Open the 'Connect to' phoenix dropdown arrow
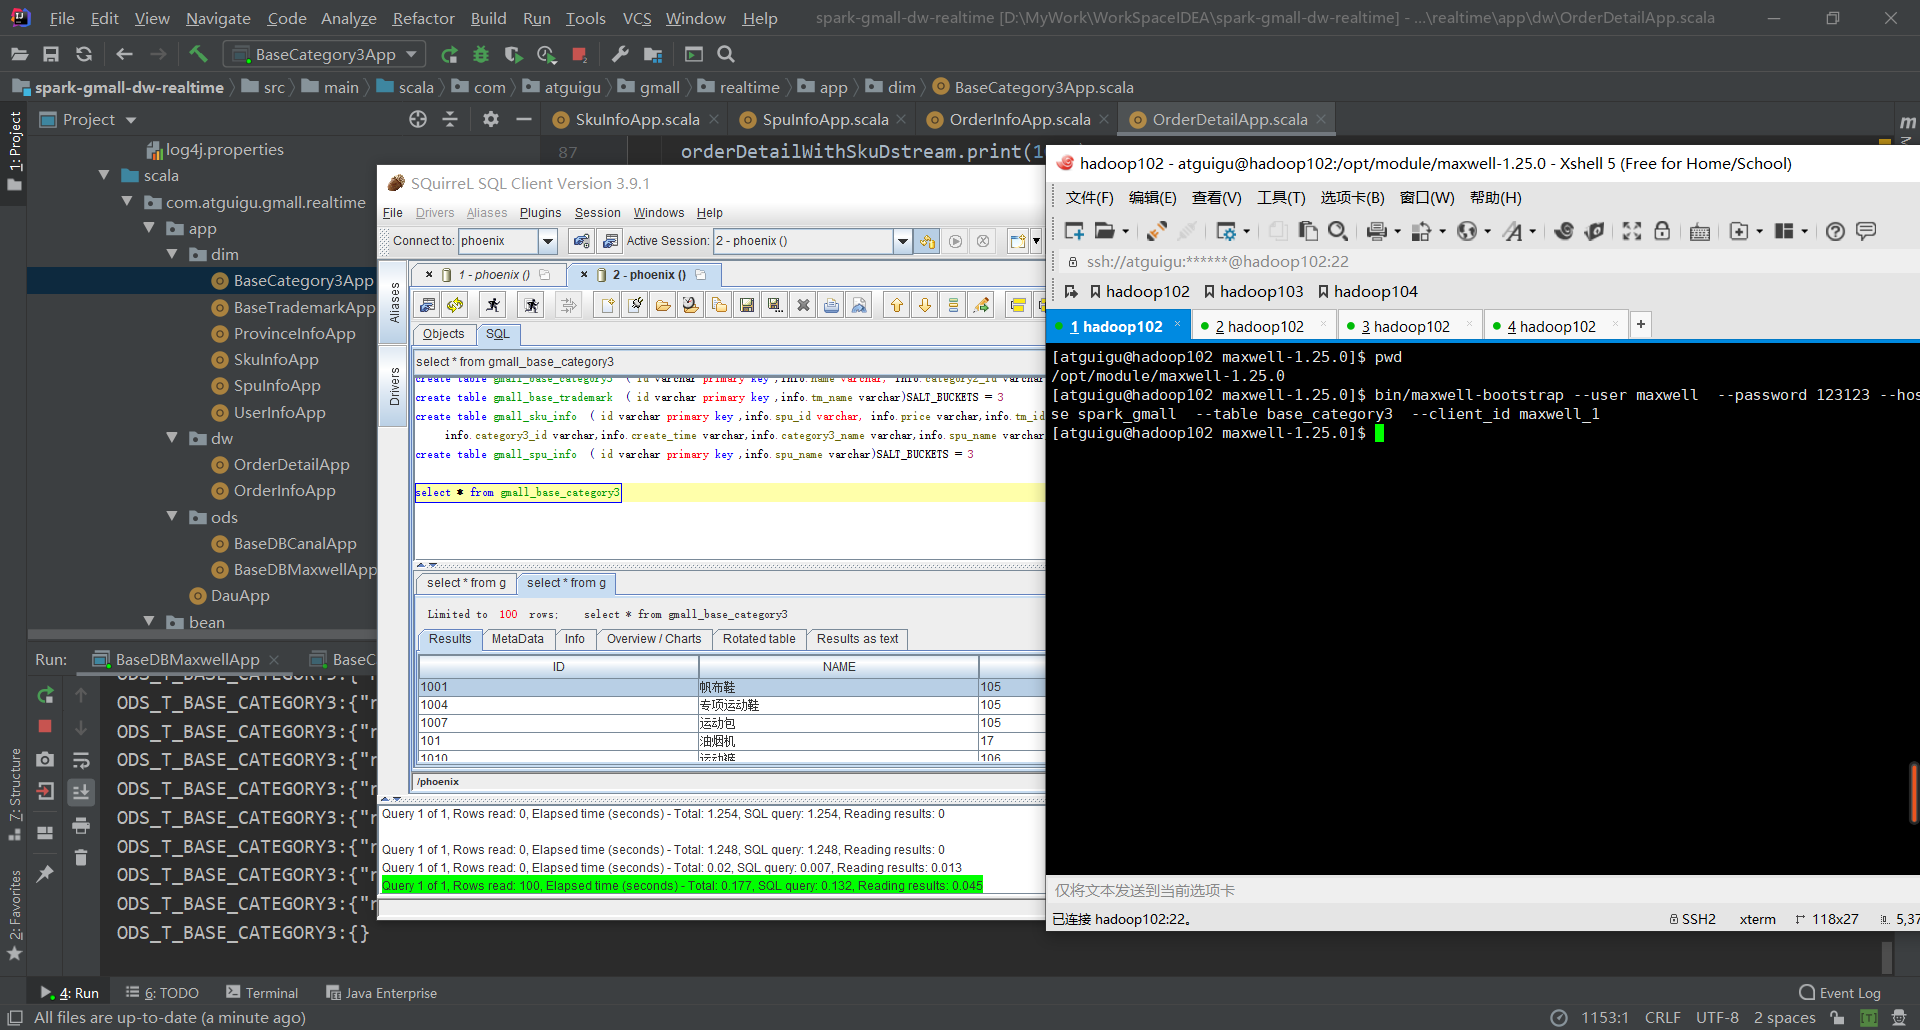The image size is (1920, 1030). pos(548,241)
